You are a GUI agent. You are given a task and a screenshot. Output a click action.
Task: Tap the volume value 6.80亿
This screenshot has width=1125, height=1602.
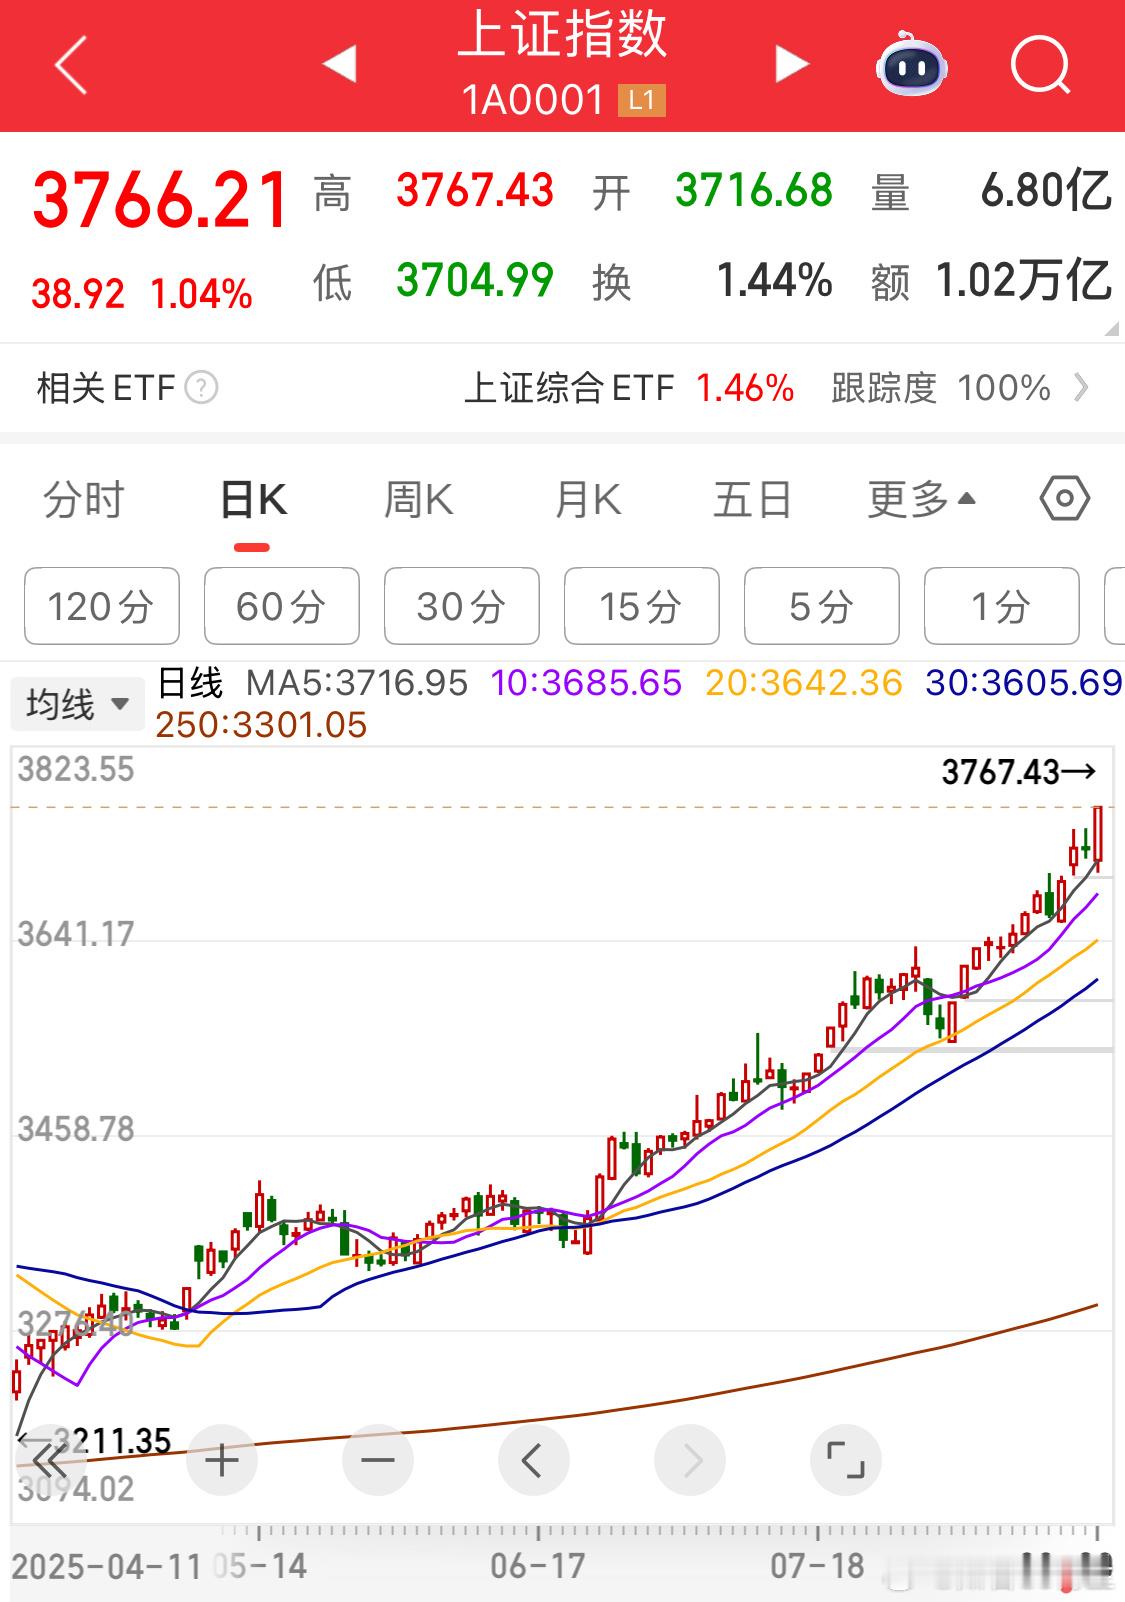pos(1046,190)
